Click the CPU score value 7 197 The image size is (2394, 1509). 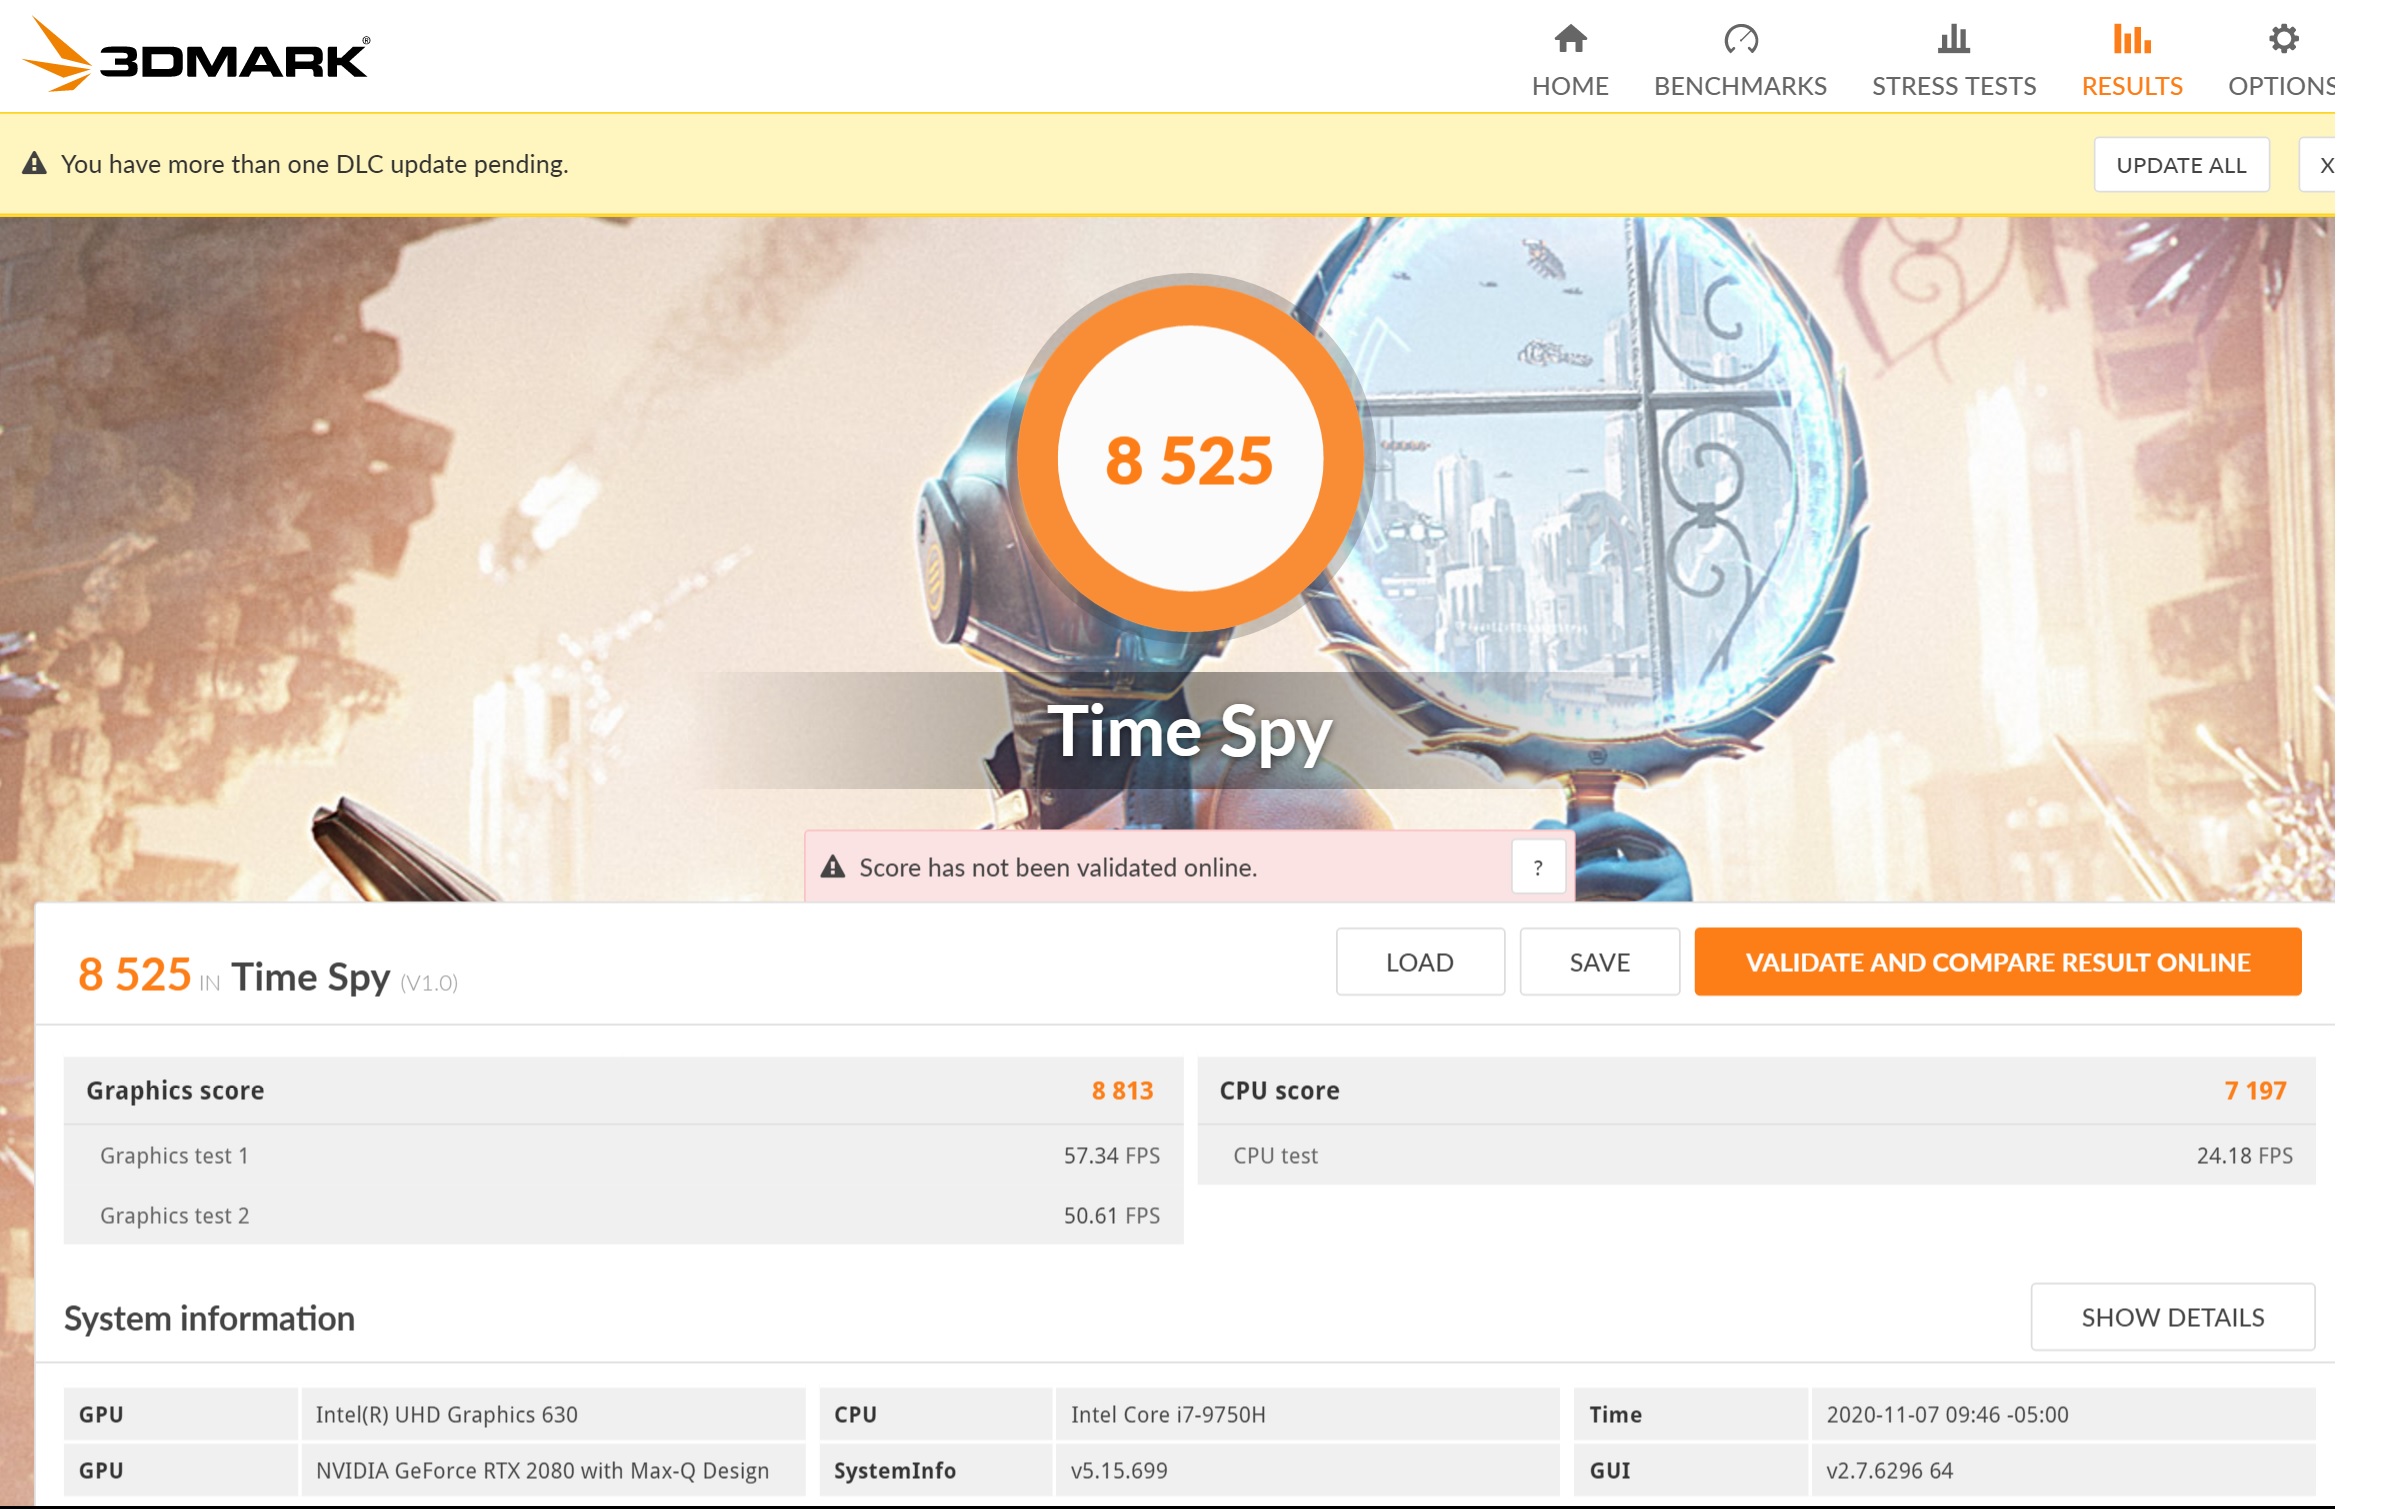coord(2255,1090)
